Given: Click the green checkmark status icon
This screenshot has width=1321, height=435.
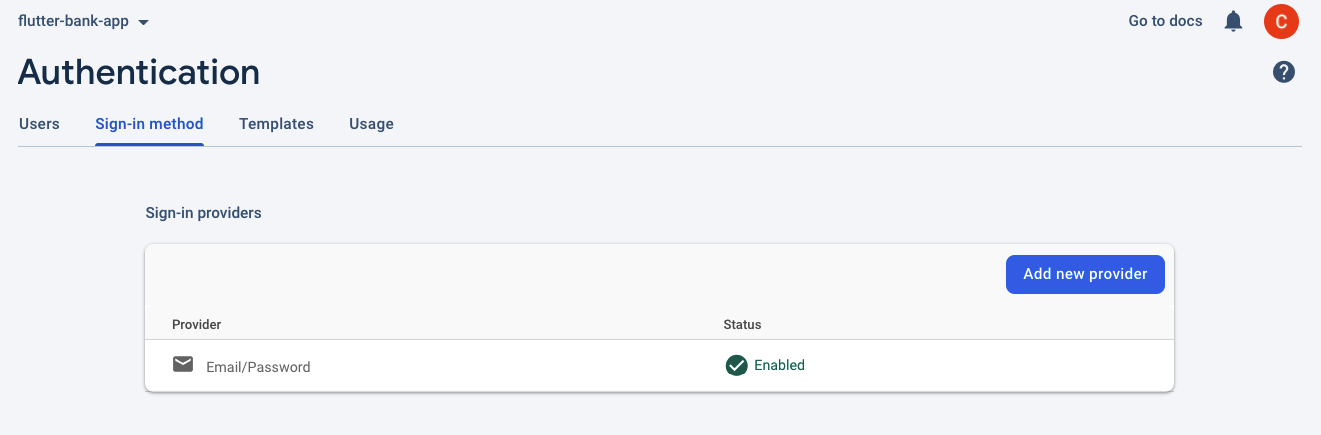Looking at the screenshot, I should click(737, 365).
